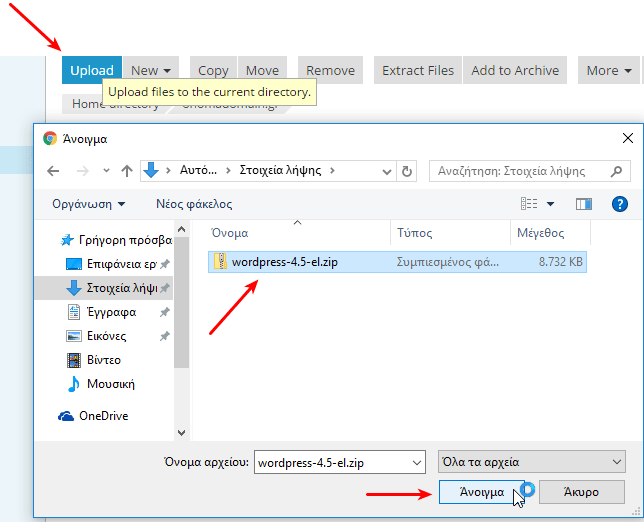Viewport: 644px width, 522px height.
Task: Click the Άνοιγμα button to open file
Action: (481, 492)
